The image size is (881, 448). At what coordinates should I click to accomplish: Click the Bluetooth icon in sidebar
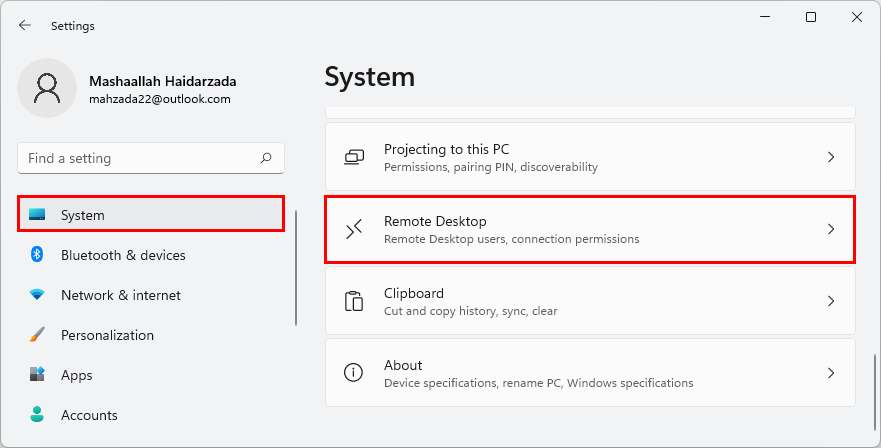tap(37, 255)
